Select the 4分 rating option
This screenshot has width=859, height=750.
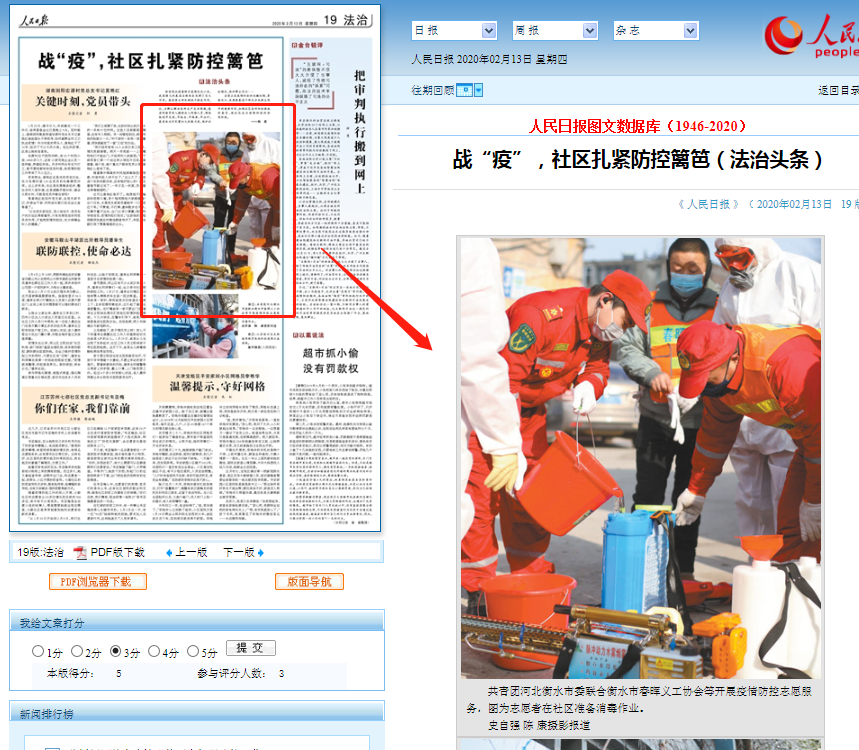coord(154,652)
